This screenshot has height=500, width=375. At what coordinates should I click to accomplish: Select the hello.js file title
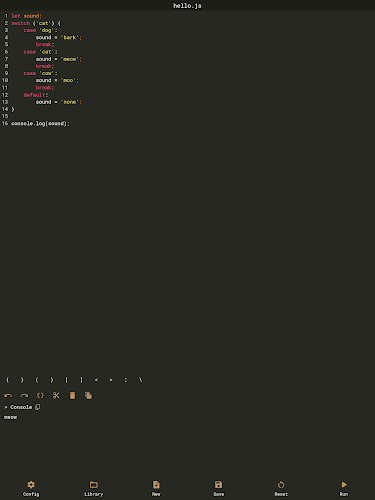pos(187,6)
